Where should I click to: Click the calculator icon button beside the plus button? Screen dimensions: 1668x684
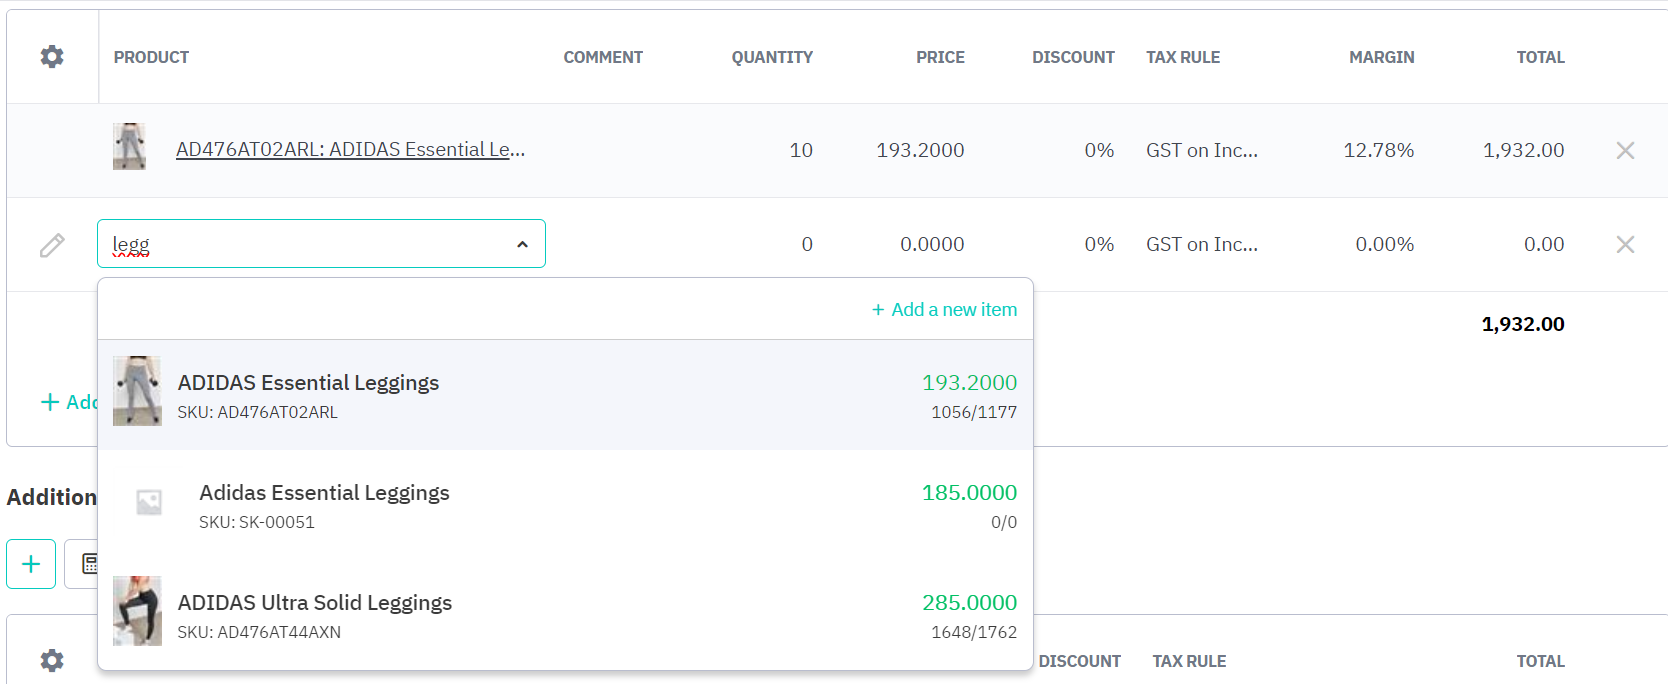[88, 564]
